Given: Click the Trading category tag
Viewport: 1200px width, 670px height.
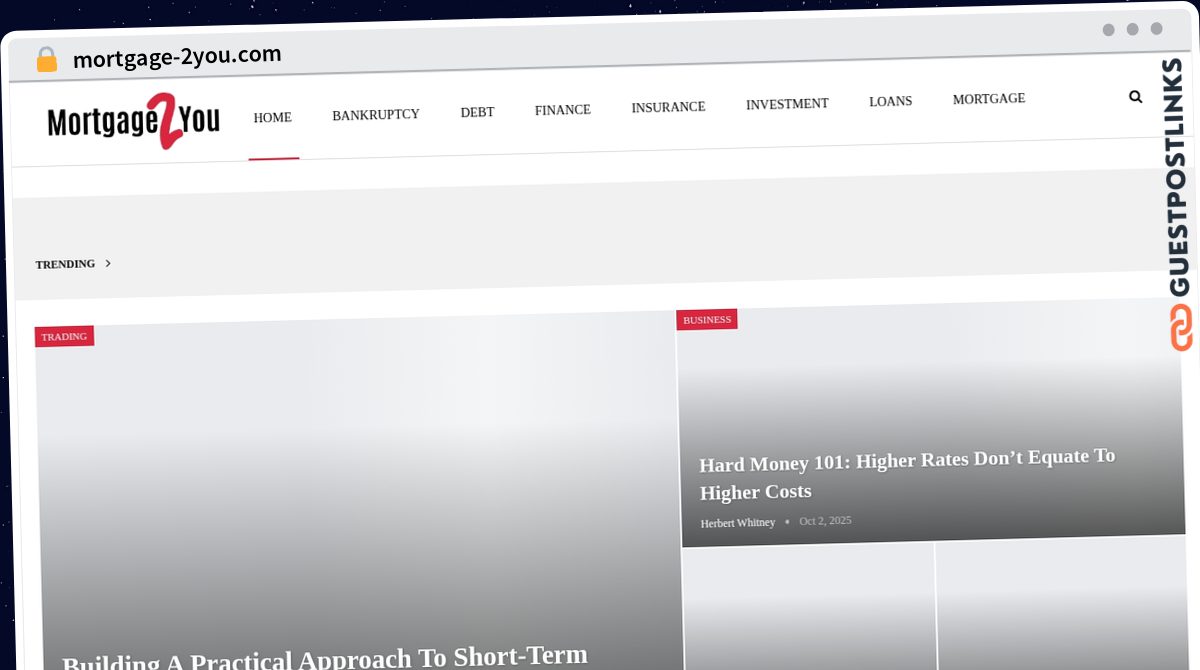Looking at the screenshot, I should pyautogui.click(x=64, y=336).
